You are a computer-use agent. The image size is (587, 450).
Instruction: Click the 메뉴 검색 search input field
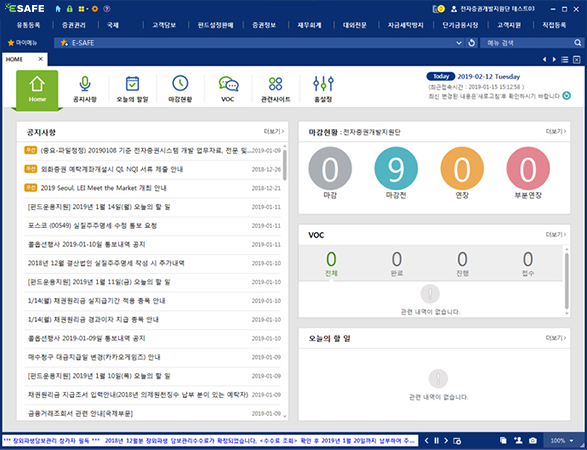(528, 43)
